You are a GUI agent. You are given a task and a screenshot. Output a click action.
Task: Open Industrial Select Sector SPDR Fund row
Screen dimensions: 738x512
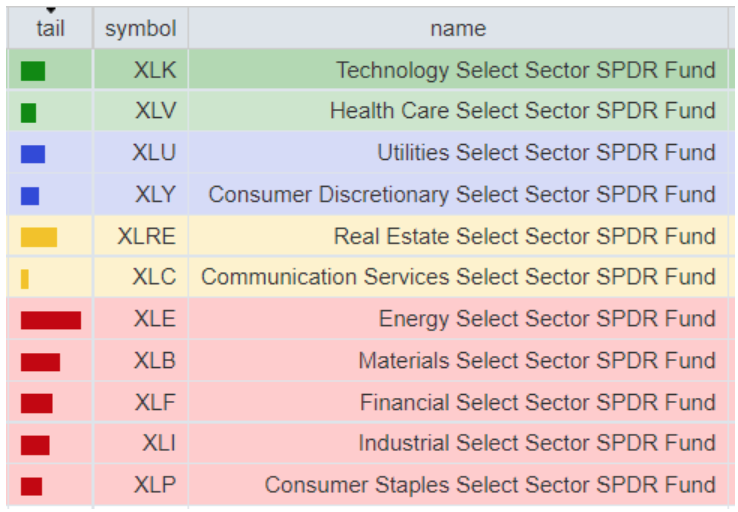coord(537,443)
